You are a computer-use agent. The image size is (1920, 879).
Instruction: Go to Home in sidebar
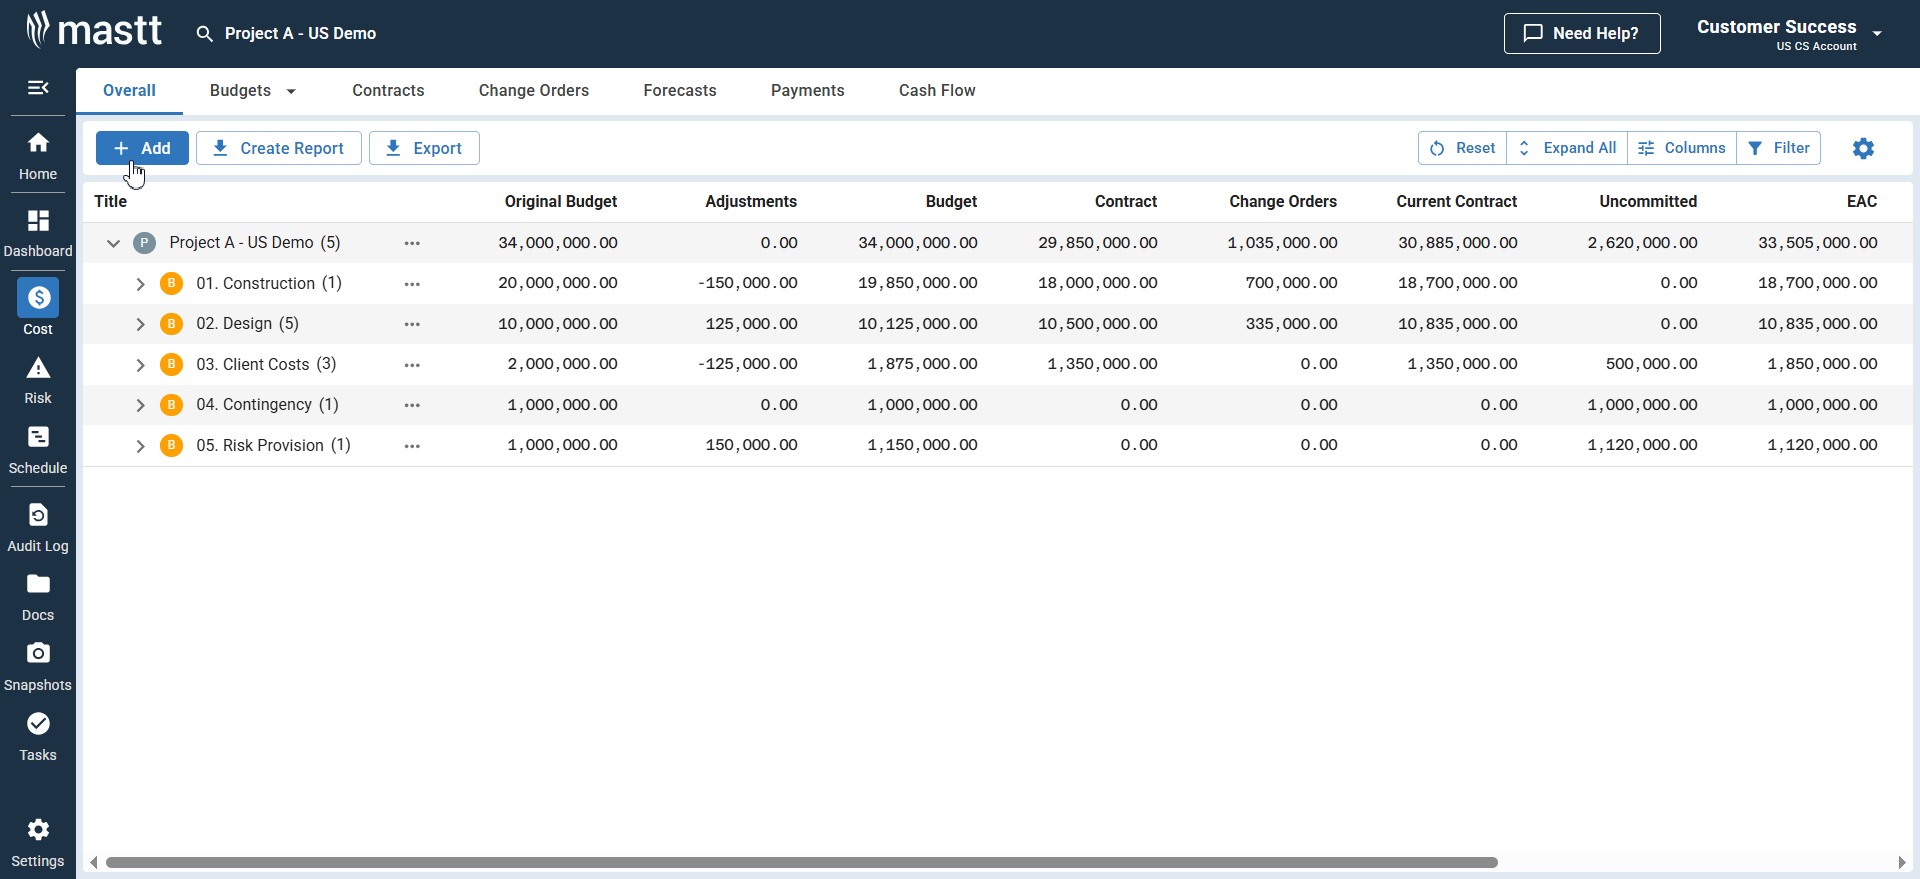pos(38,156)
